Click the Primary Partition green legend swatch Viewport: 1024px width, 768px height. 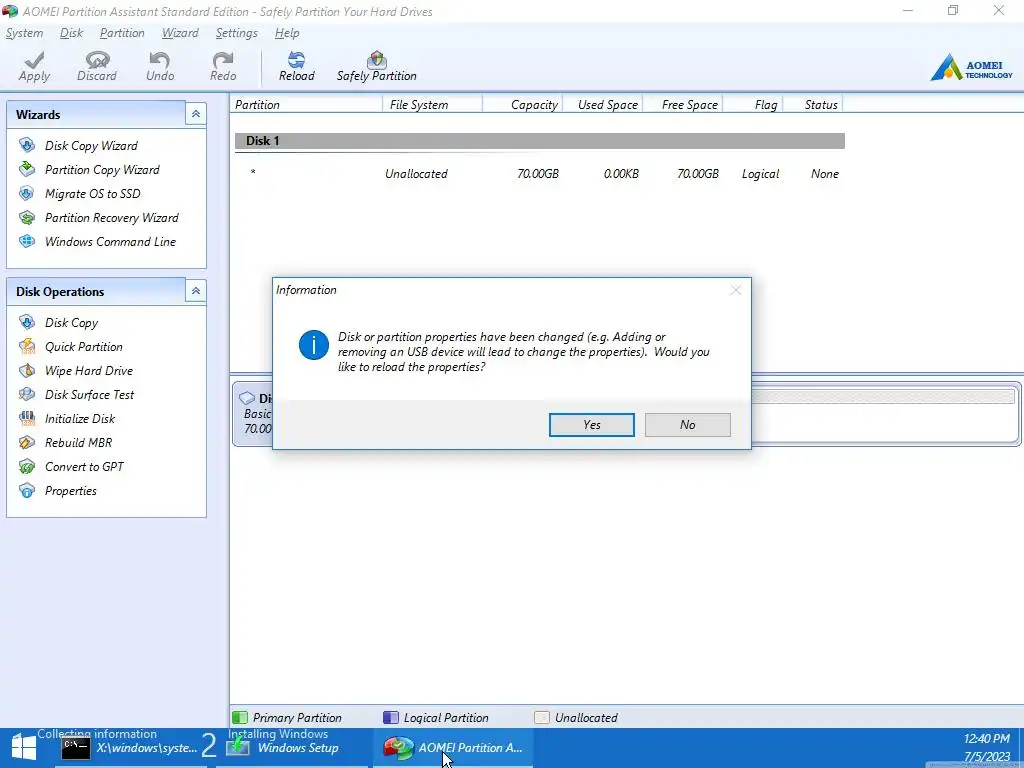click(240, 718)
